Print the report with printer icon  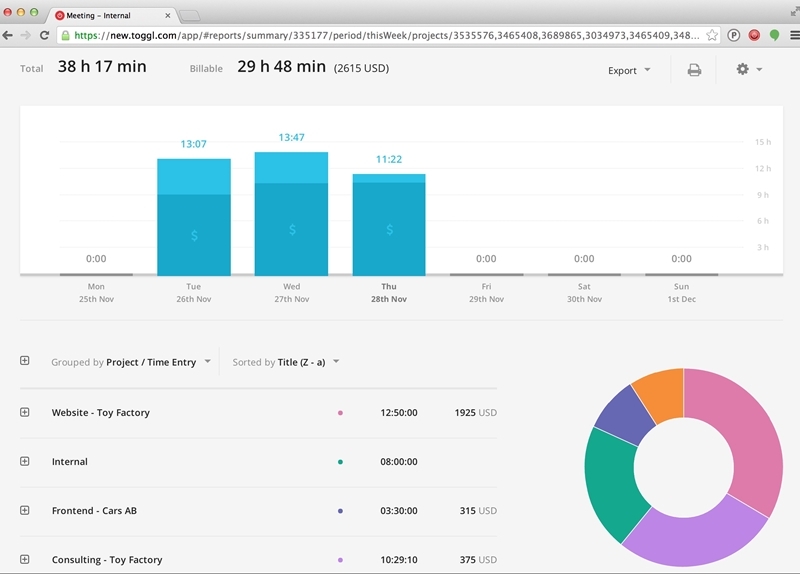[x=694, y=69]
